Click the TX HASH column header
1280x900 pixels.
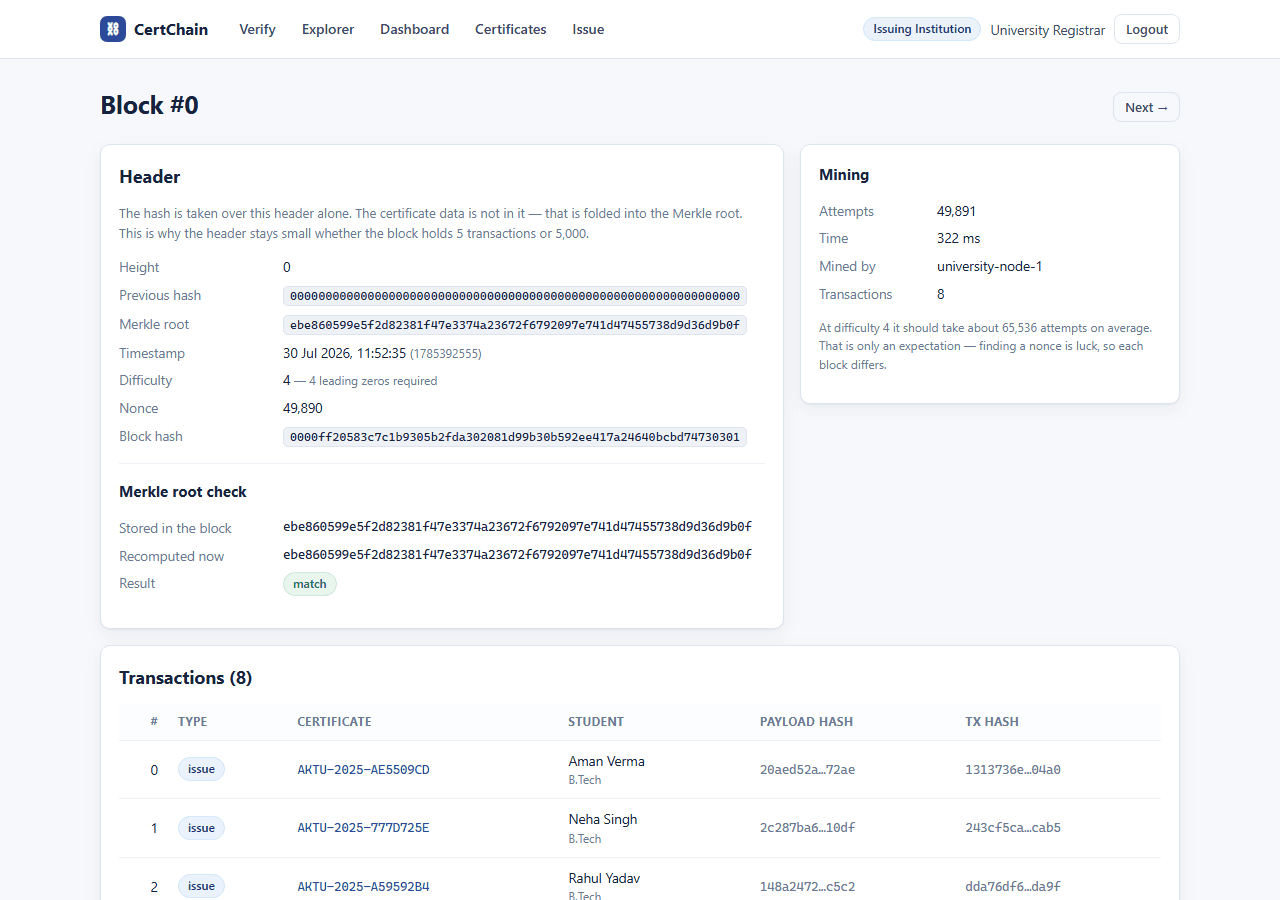click(992, 722)
